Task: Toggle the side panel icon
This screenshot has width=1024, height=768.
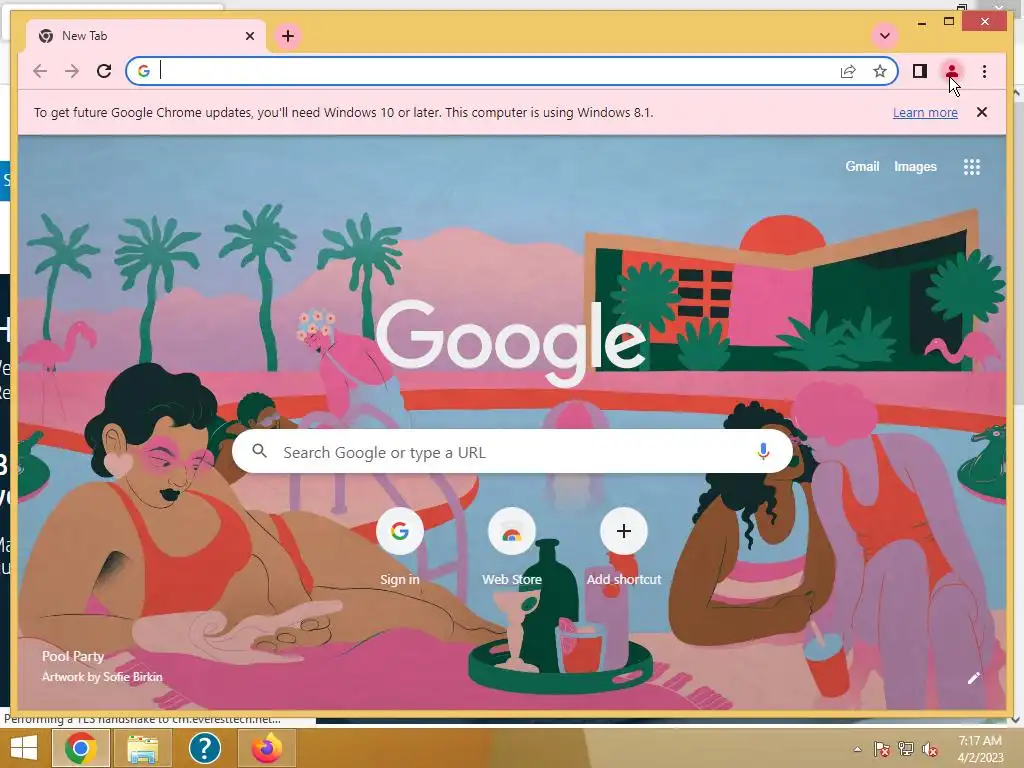Action: pyautogui.click(x=920, y=71)
